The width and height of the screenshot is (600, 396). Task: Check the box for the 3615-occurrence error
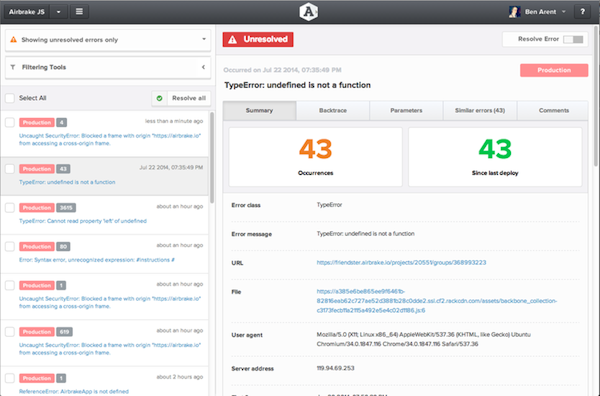[10, 208]
